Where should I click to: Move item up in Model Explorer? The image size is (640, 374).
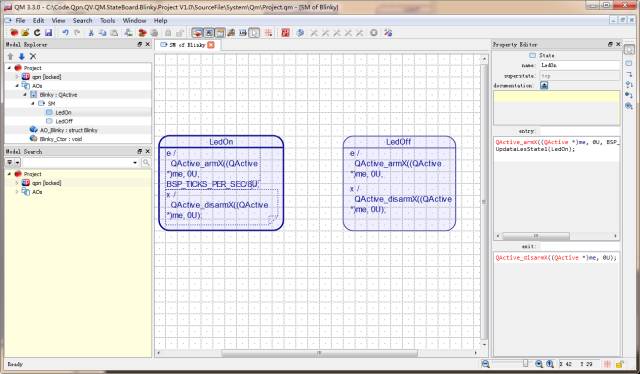point(11,56)
